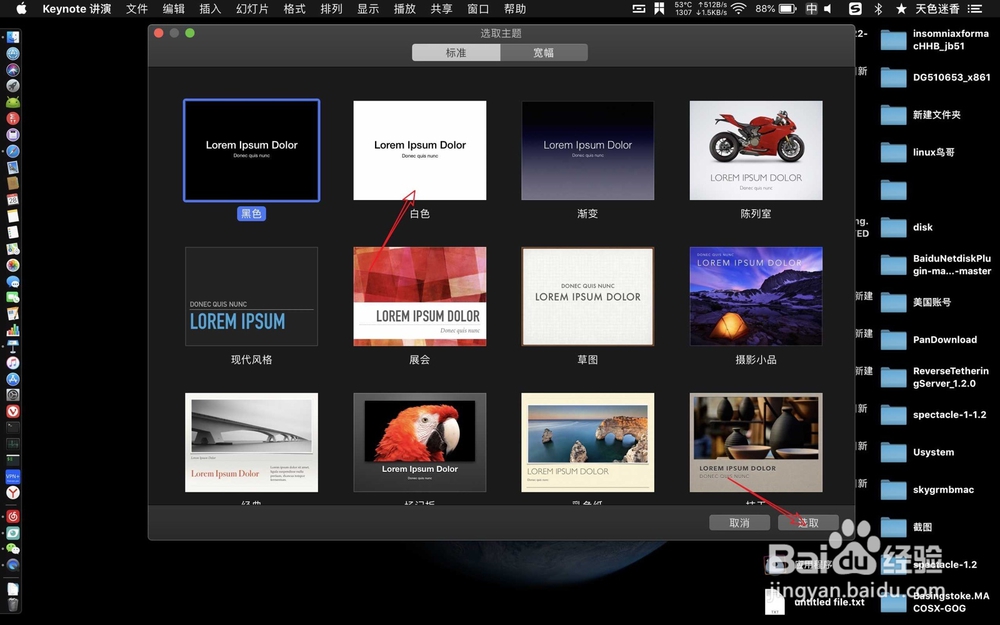Select the 渐变 gradient theme
Screen dimensions: 1000x625
587,151
